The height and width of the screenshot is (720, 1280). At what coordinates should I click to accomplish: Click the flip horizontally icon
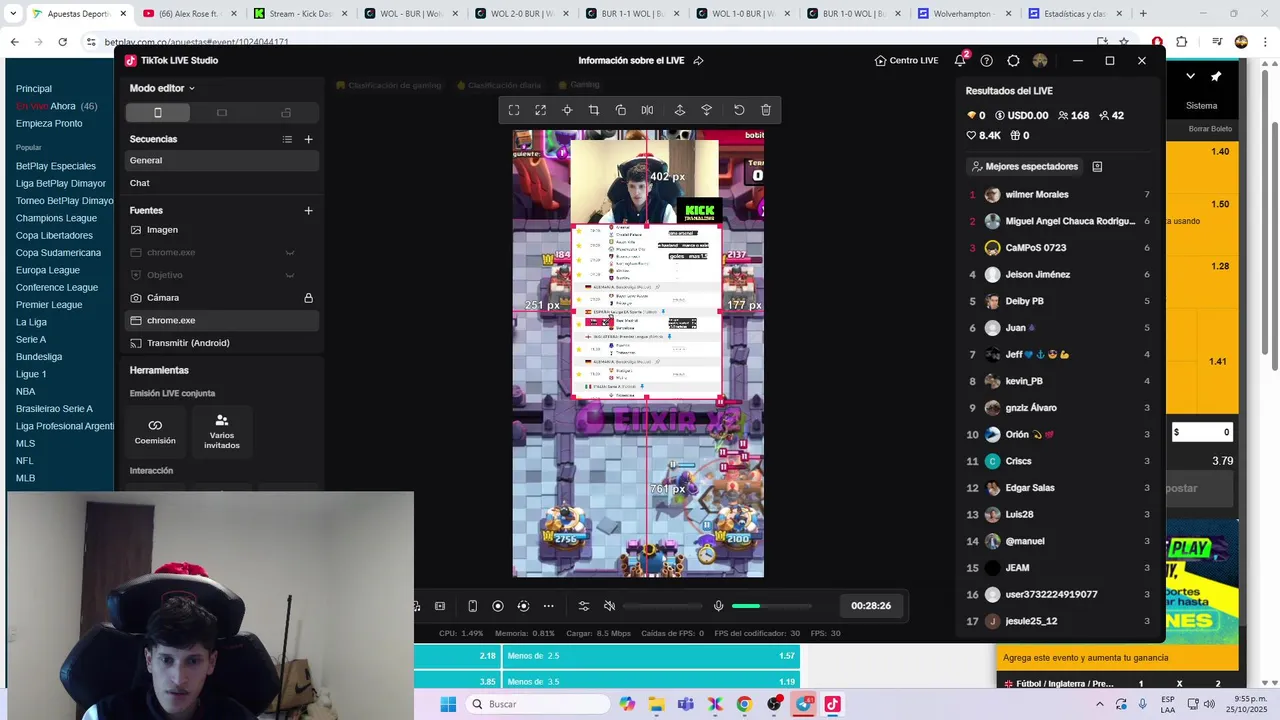coord(647,110)
